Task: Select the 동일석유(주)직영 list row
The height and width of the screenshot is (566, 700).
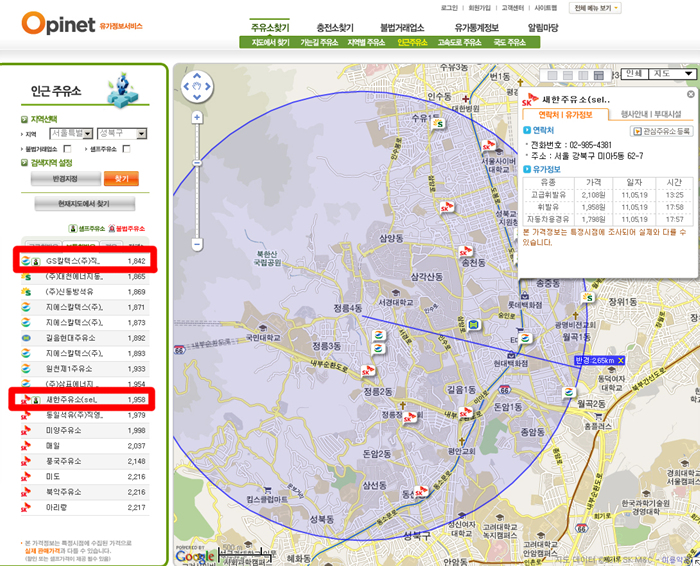Action: (x=85, y=415)
